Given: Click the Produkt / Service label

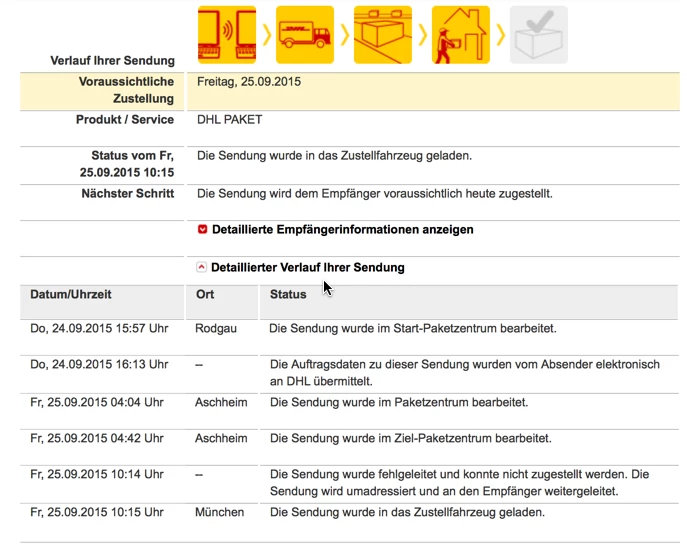Looking at the screenshot, I should tap(125, 120).
